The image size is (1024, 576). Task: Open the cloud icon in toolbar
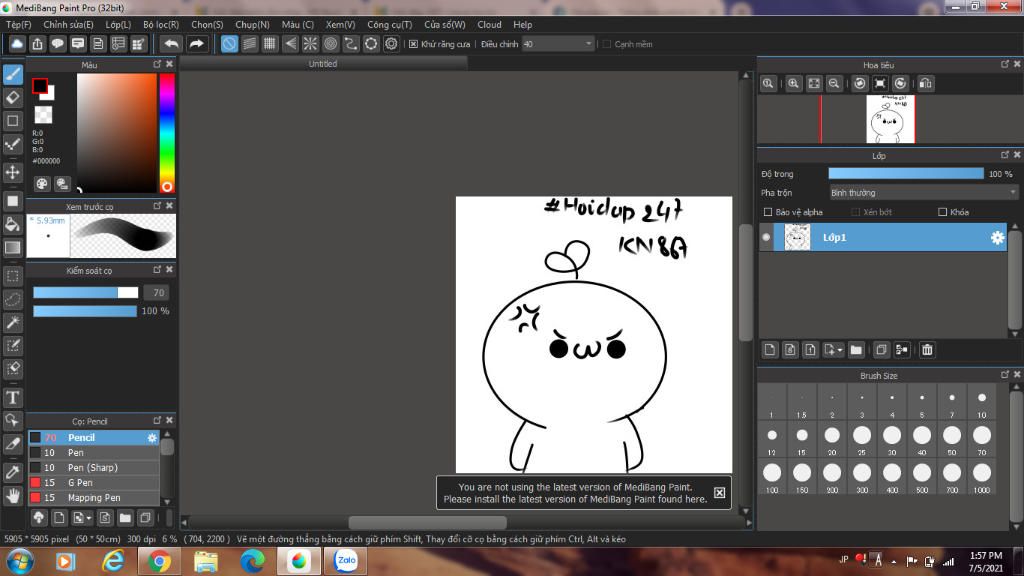tap(17, 44)
